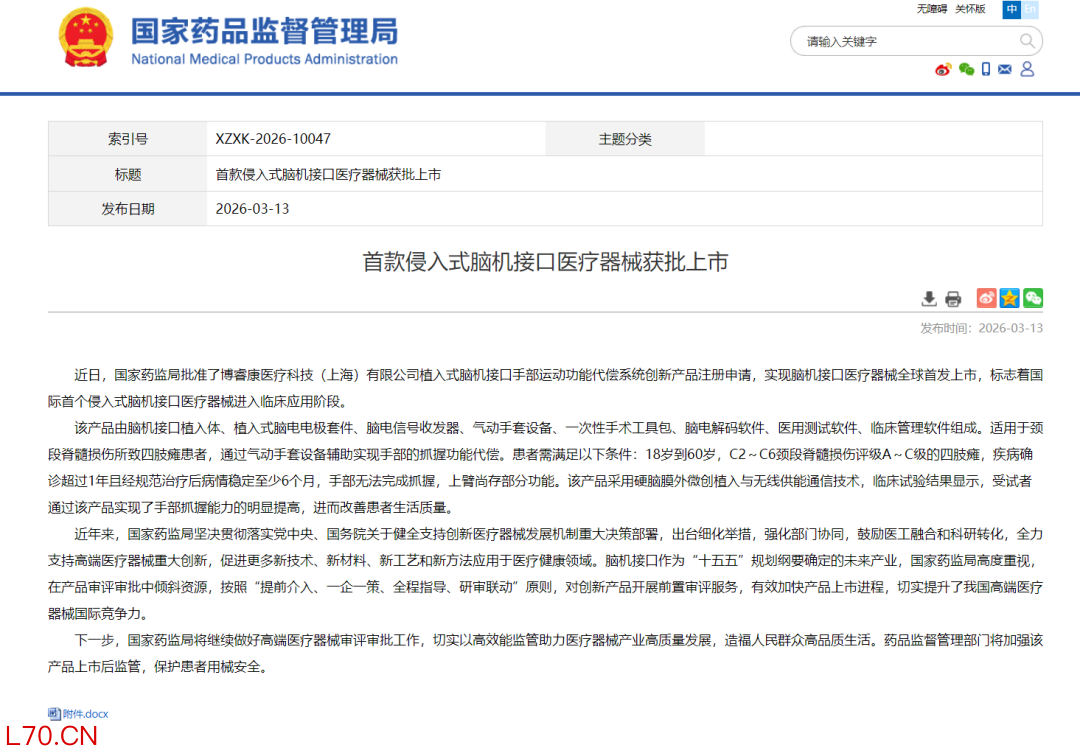The height and width of the screenshot is (756, 1080).
Task: Download the article using the download icon
Action: tap(929, 297)
